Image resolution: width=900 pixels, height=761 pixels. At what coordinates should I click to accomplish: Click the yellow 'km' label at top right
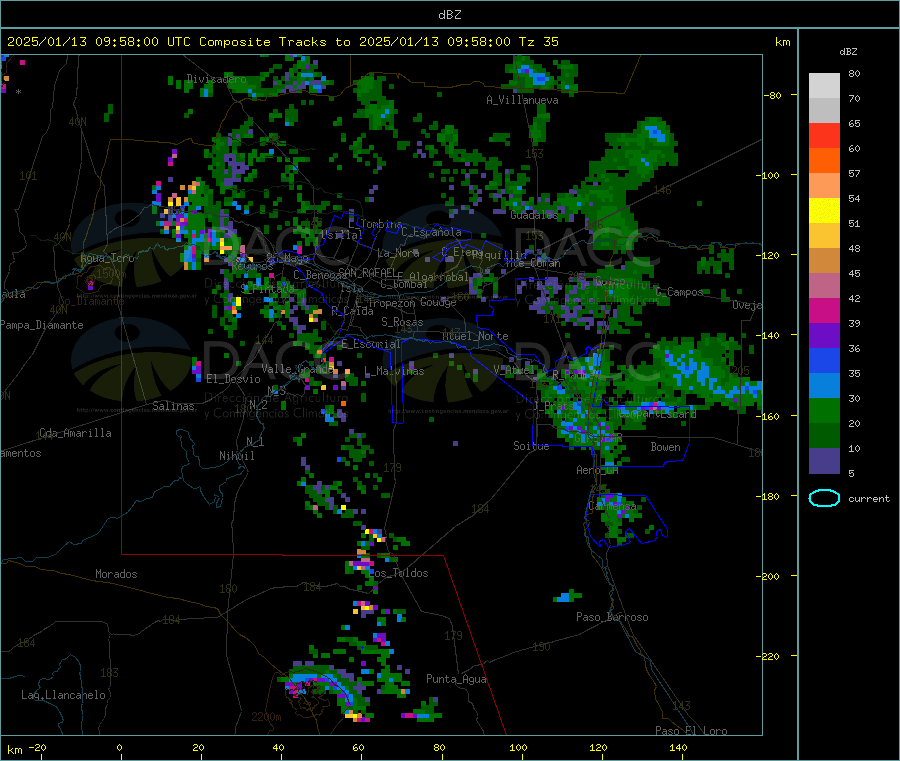(782, 42)
